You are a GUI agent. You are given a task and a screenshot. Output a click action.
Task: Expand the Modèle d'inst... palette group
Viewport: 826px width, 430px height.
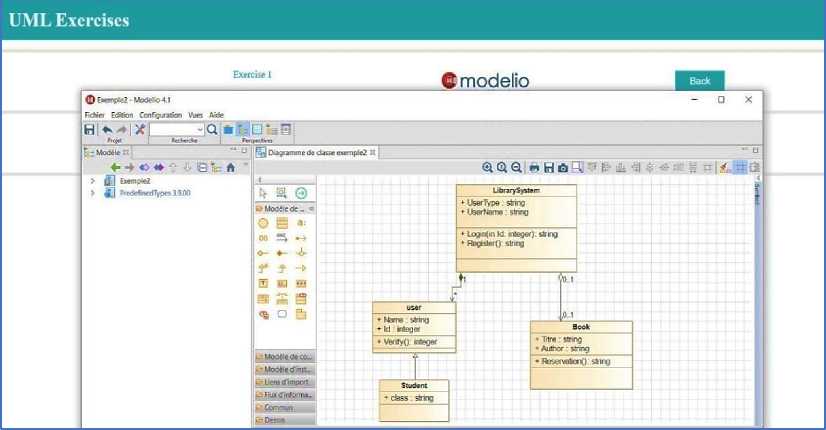tap(285, 369)
